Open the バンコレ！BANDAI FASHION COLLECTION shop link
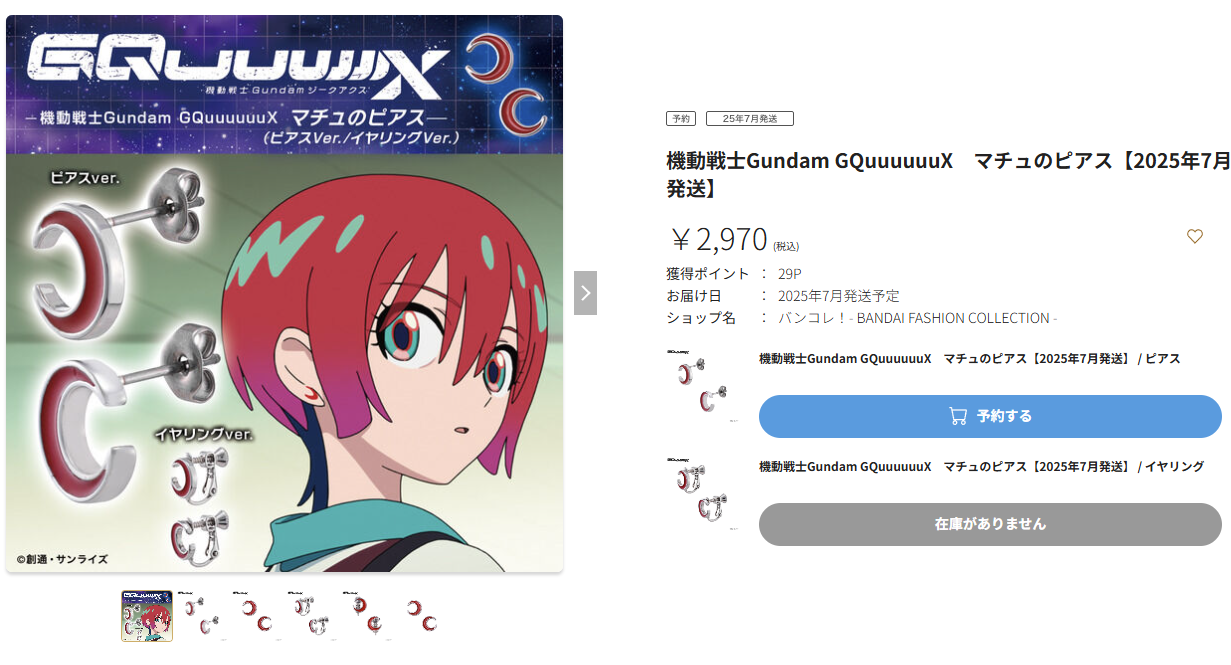Image resolution: width=1231 pixels, height=665 pixels. pos(917,318)
